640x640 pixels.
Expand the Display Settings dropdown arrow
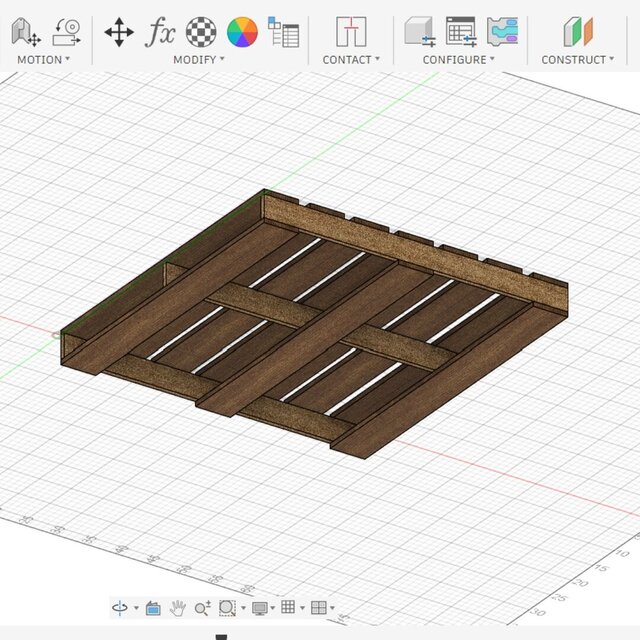(273, 608)
